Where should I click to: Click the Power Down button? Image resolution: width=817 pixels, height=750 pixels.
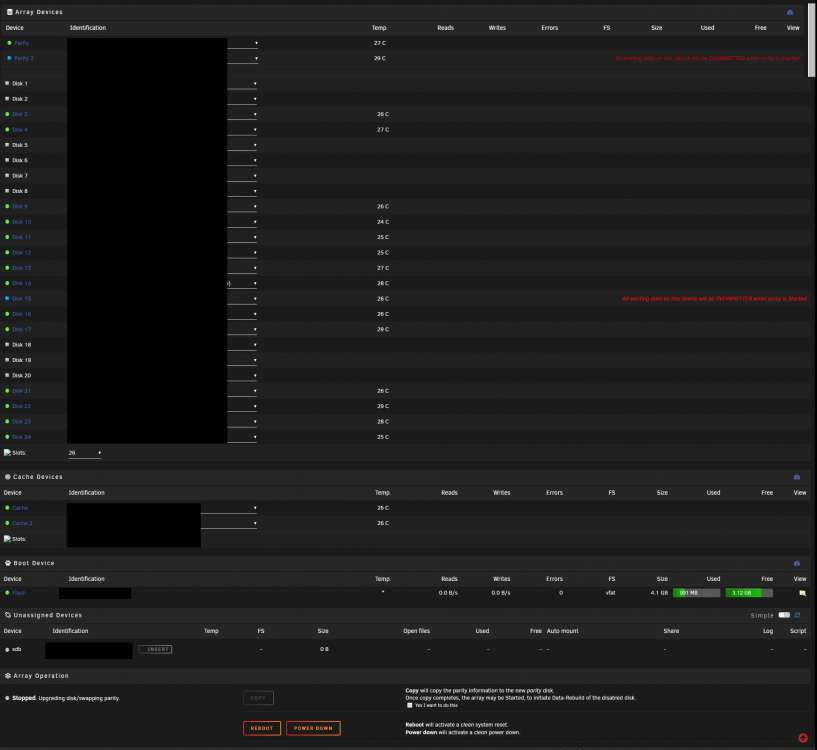point(313,728)
